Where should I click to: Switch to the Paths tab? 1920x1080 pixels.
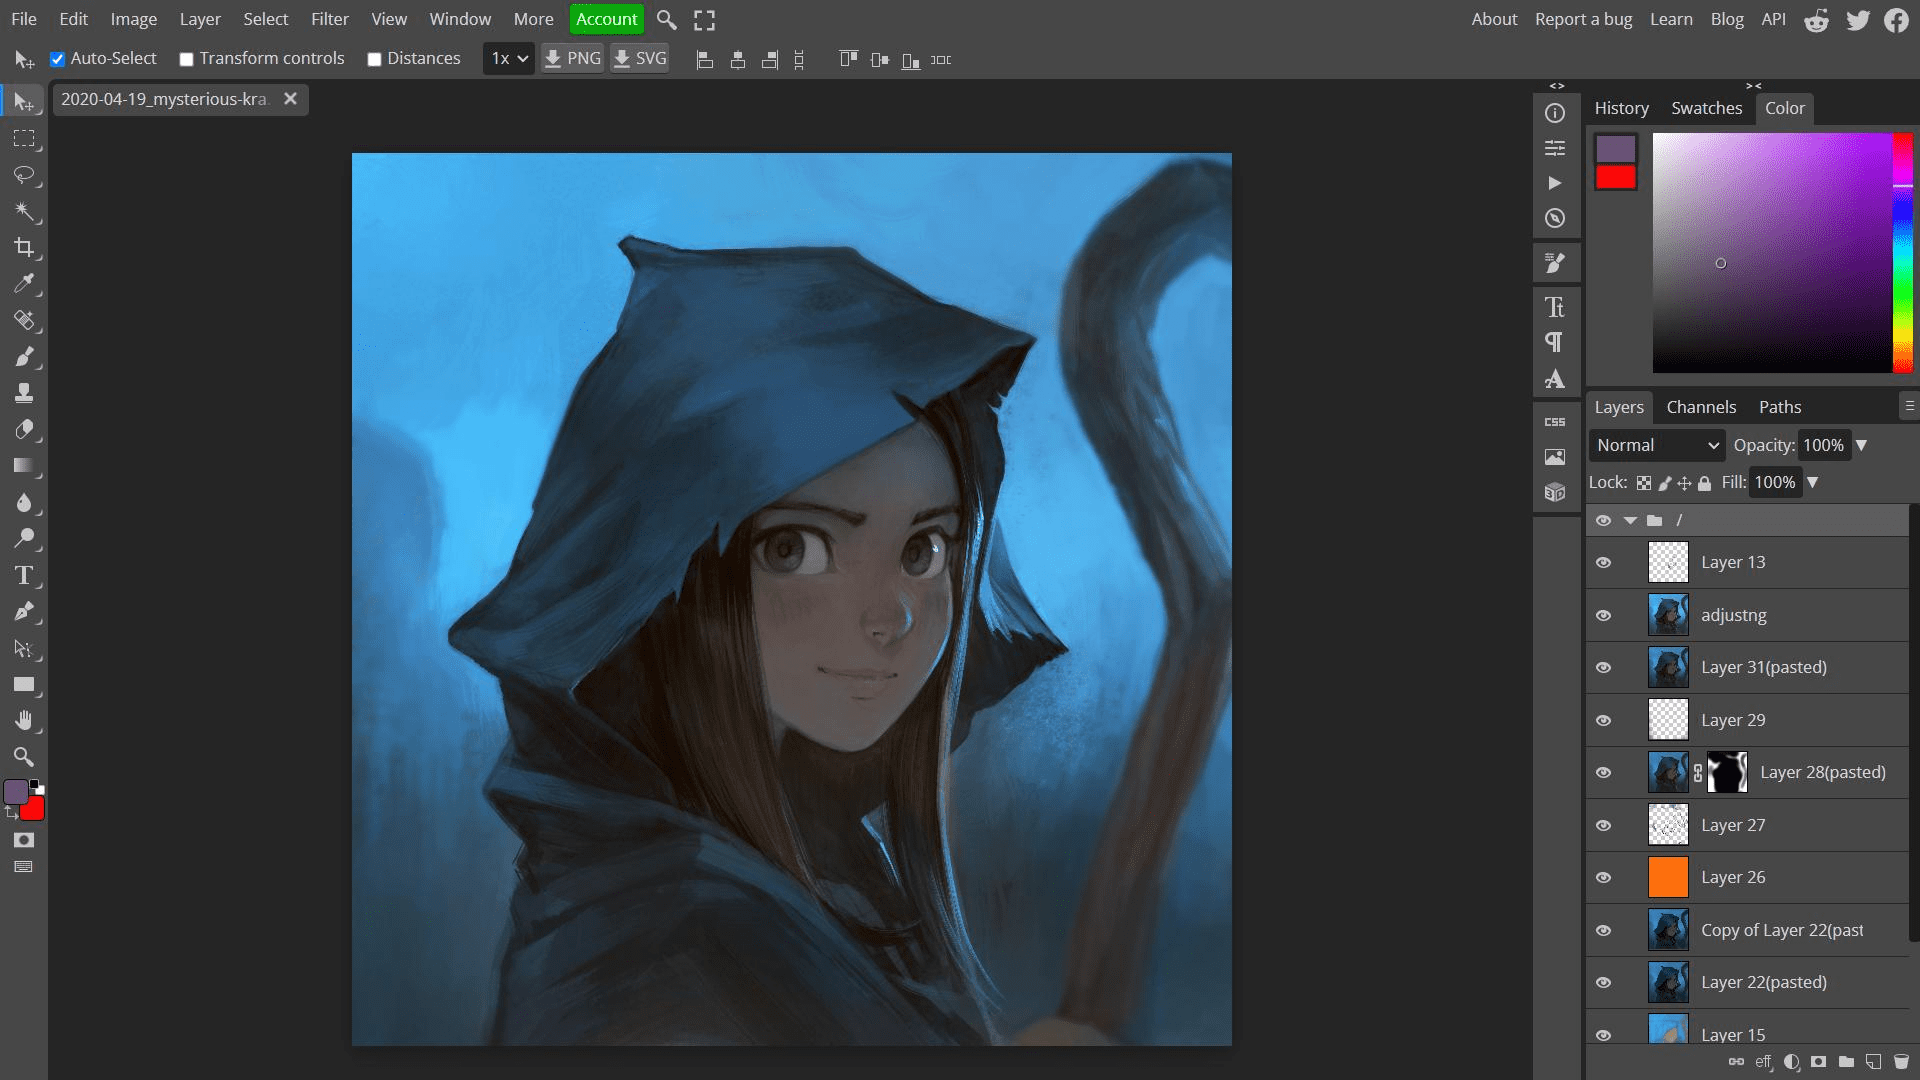point(1780,406)
